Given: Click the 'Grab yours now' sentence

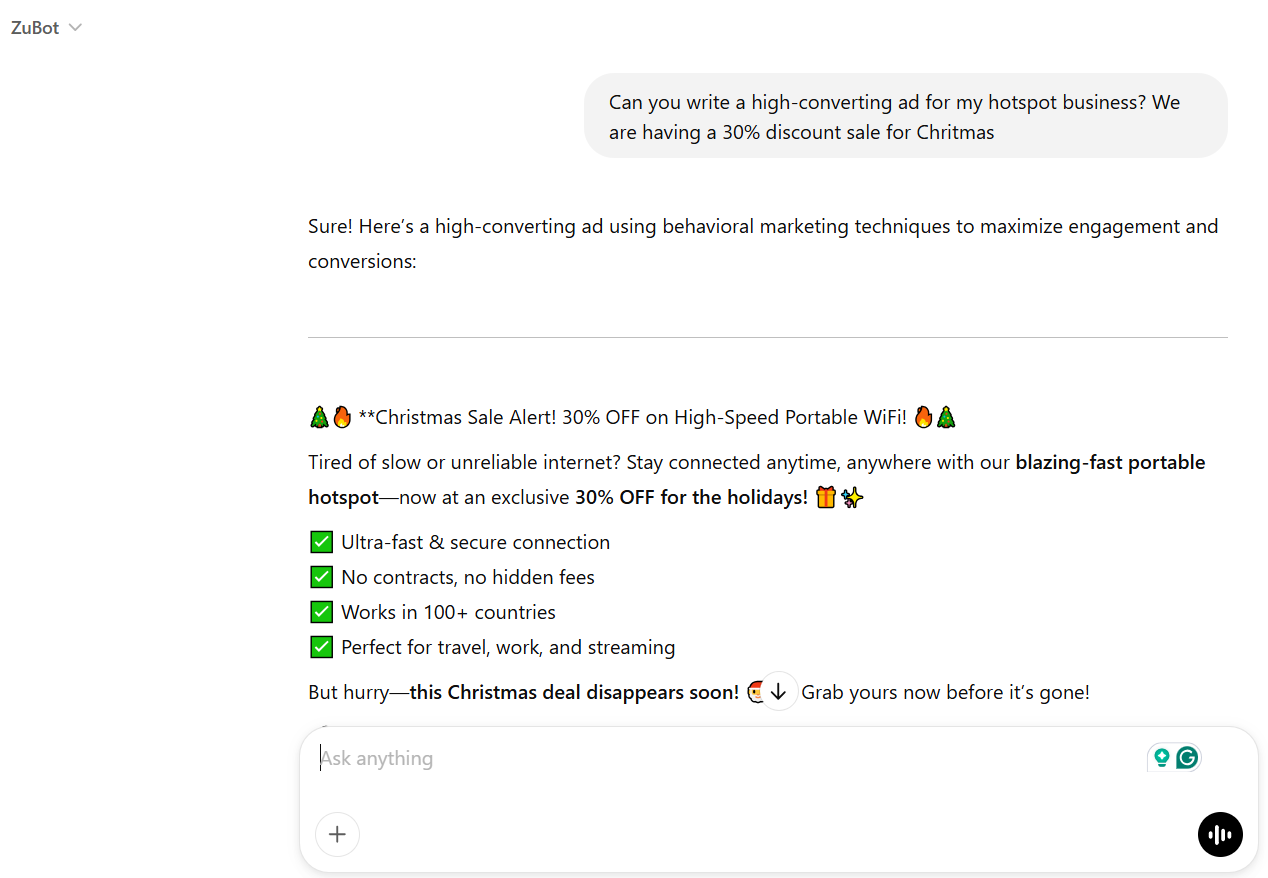Looking at the screenshot, I should tap(945, 692).
